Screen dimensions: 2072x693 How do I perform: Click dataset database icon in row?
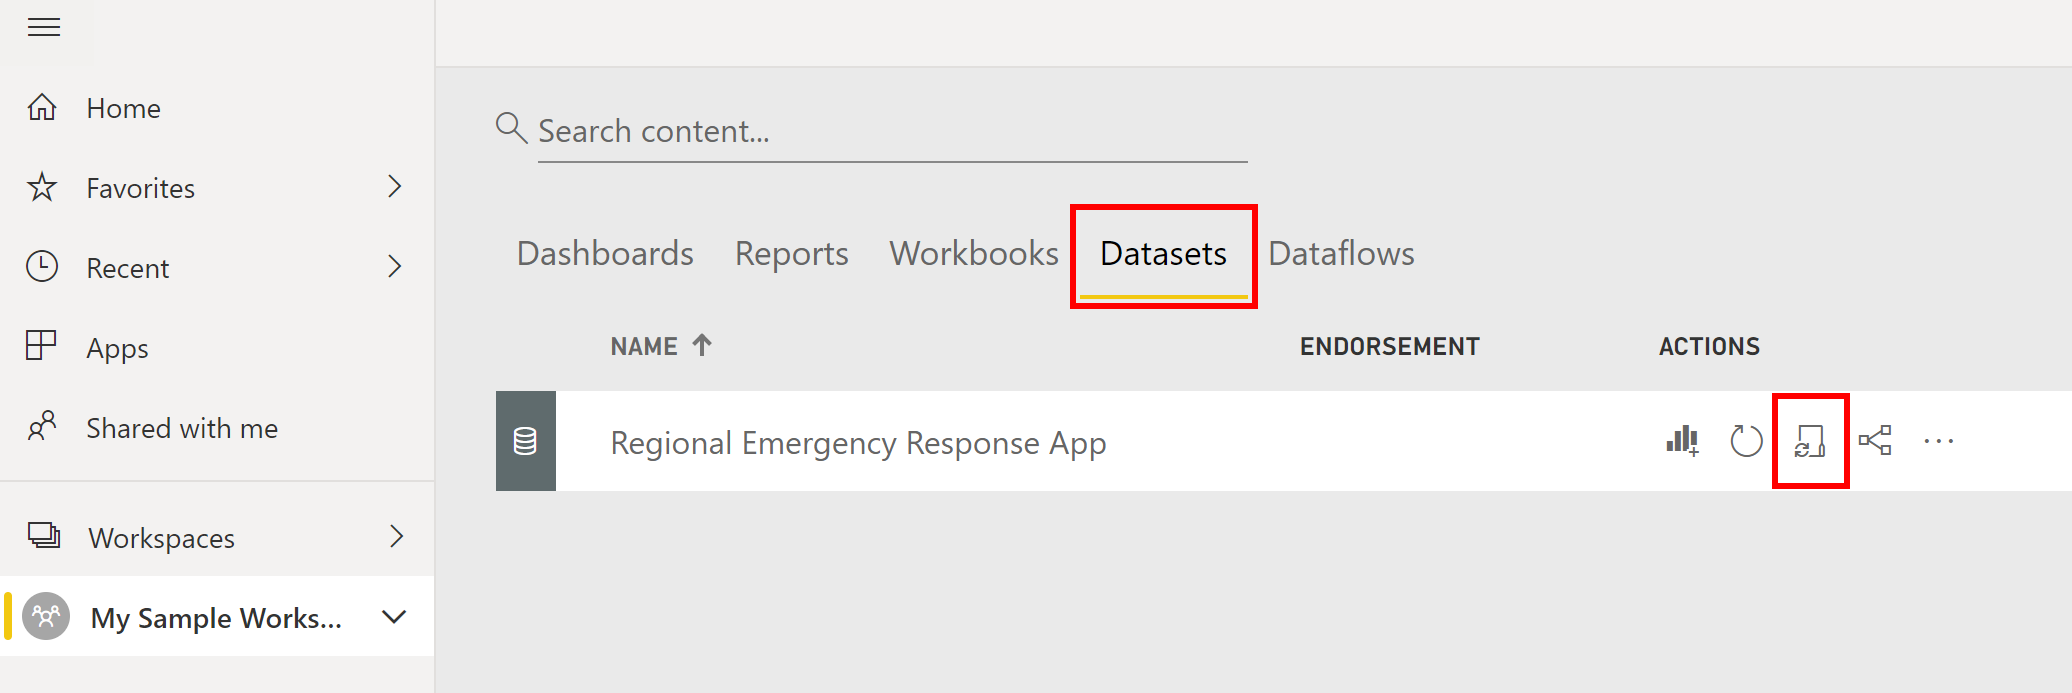pos(526,441)
